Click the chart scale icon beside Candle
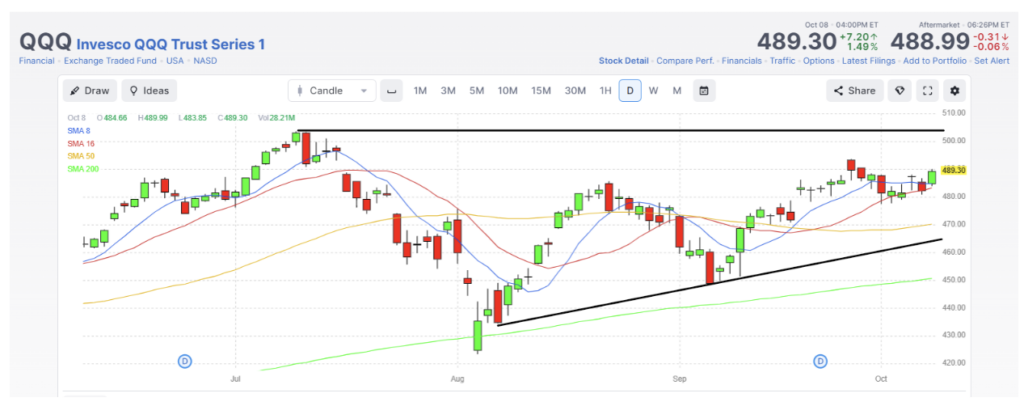1024x406 pixels. [392, 91]
